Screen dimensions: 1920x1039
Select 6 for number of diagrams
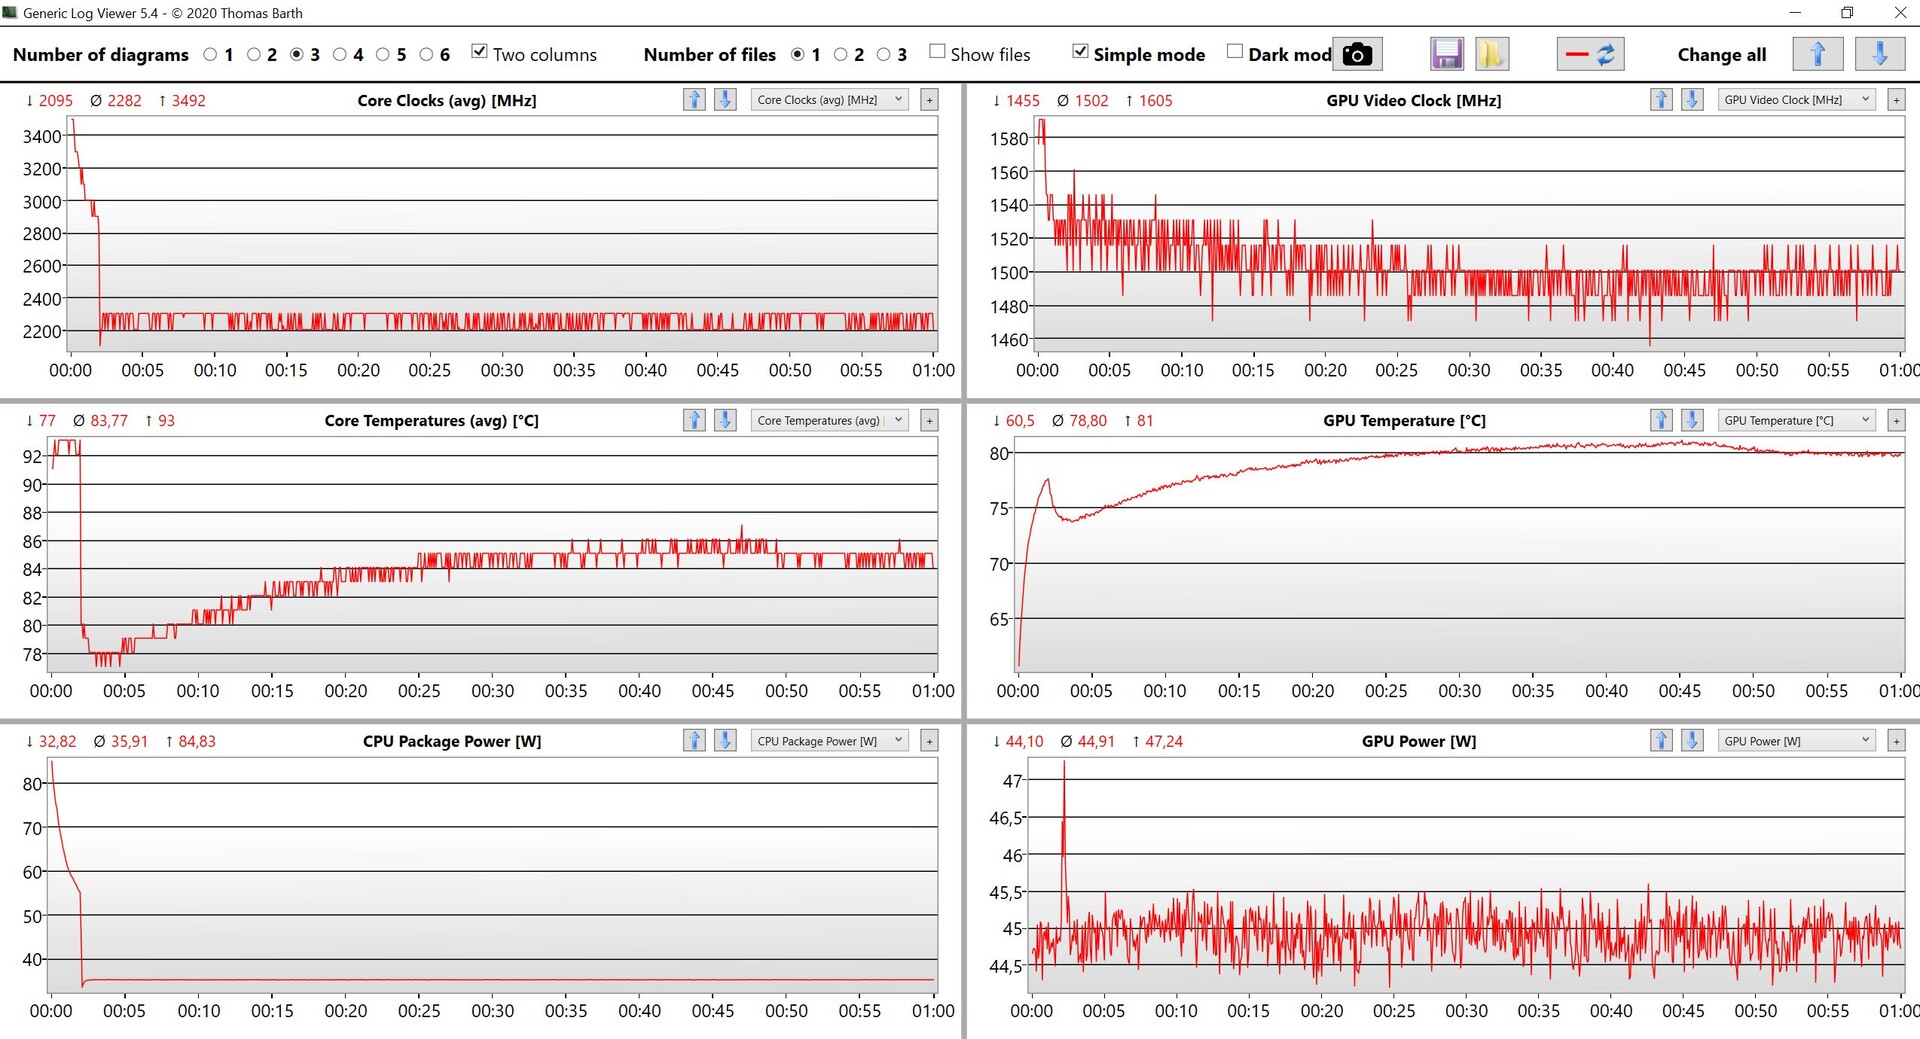426,54
